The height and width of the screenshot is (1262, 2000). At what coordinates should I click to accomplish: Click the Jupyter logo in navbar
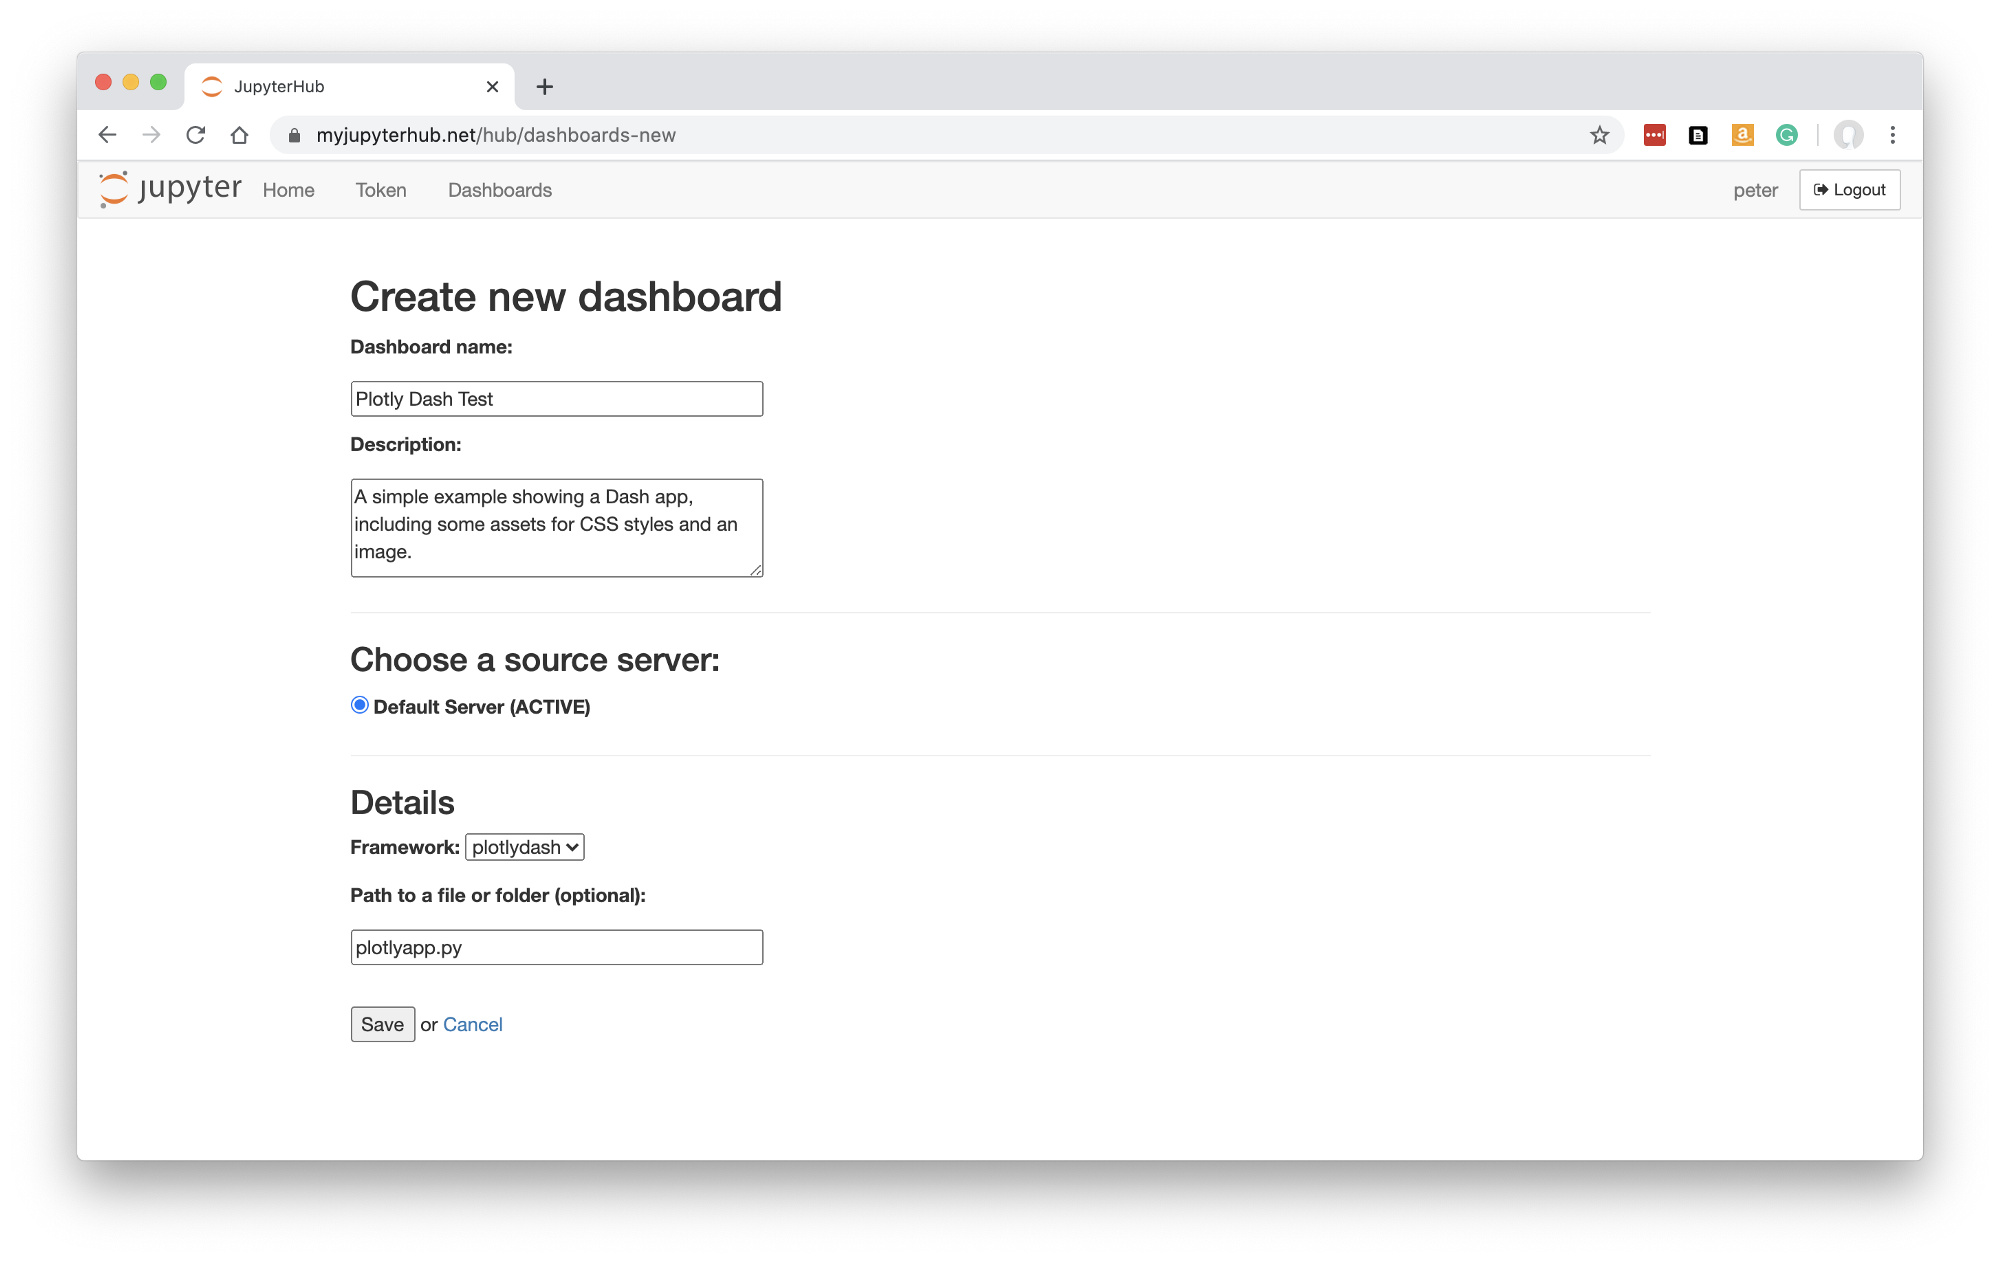(170, 189)
